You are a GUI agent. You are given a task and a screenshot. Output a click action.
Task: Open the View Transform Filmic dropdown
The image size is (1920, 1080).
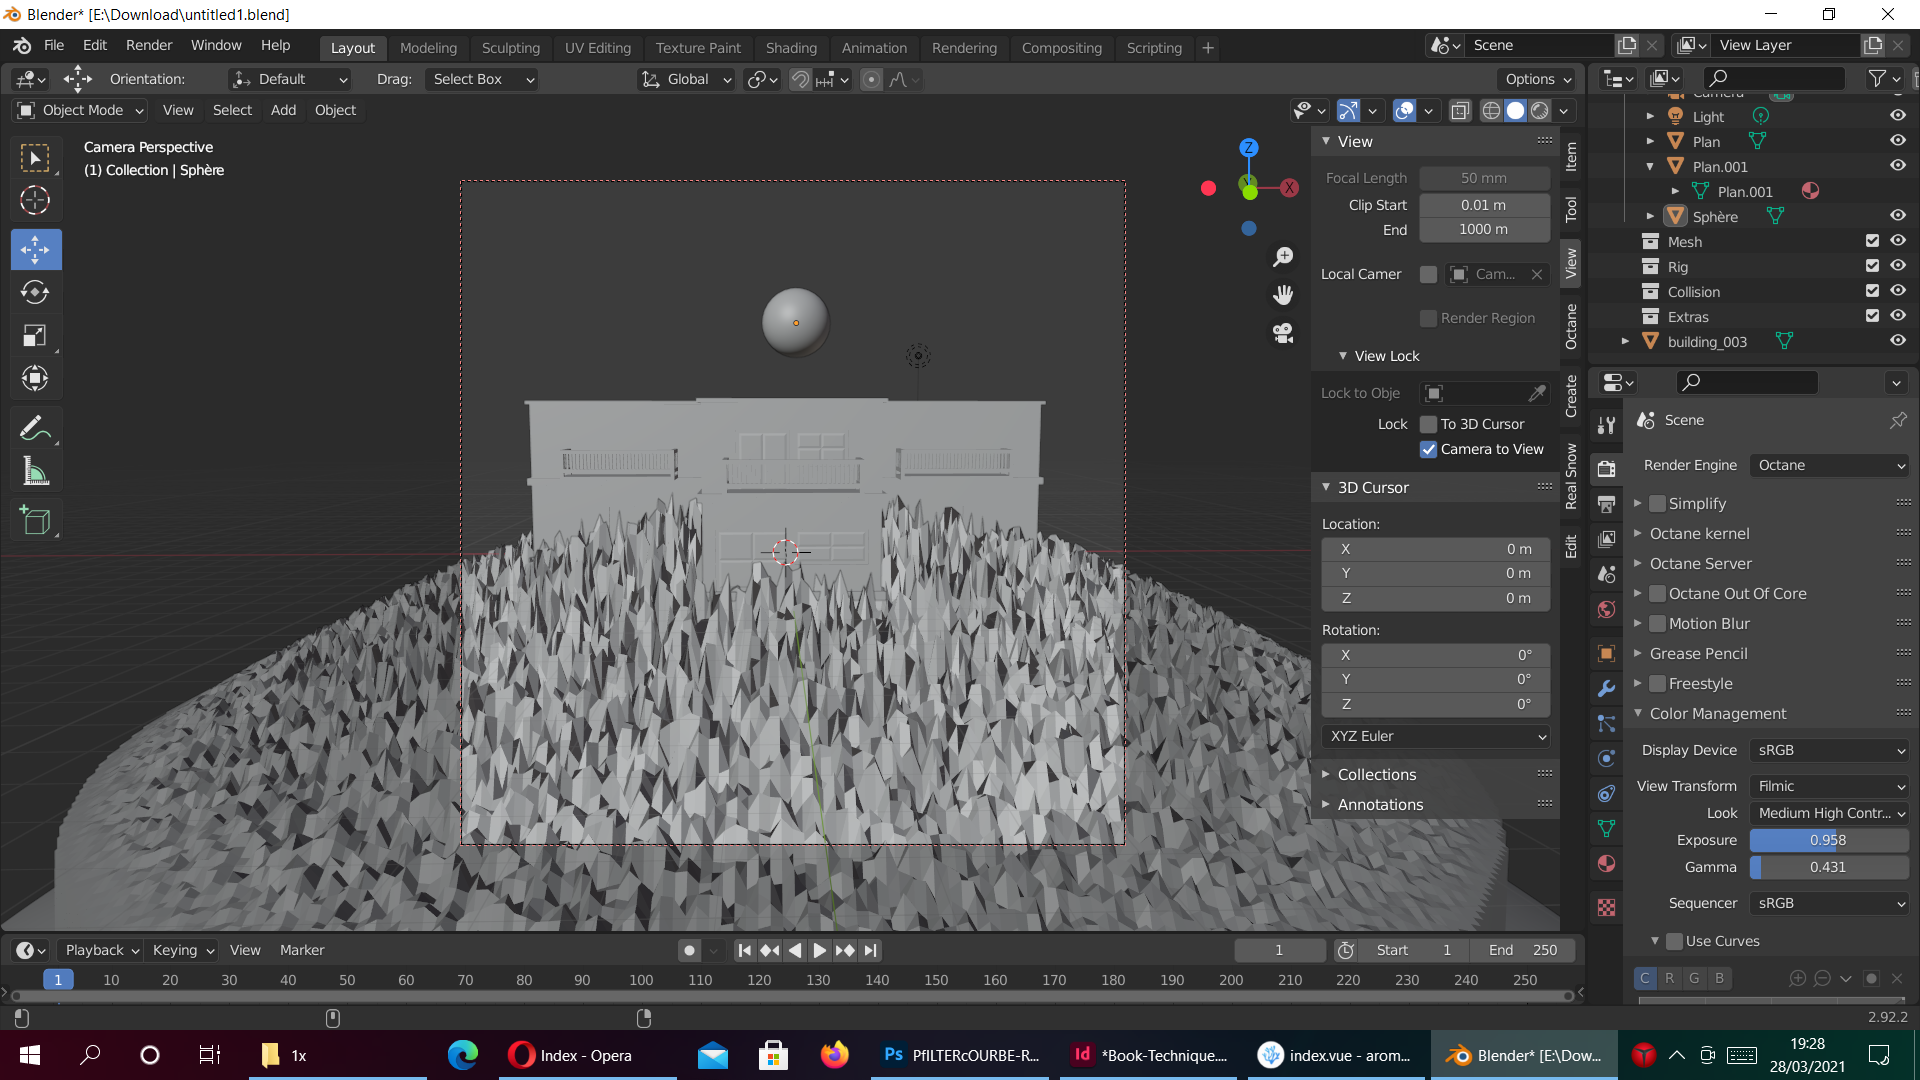(1829, 786)
